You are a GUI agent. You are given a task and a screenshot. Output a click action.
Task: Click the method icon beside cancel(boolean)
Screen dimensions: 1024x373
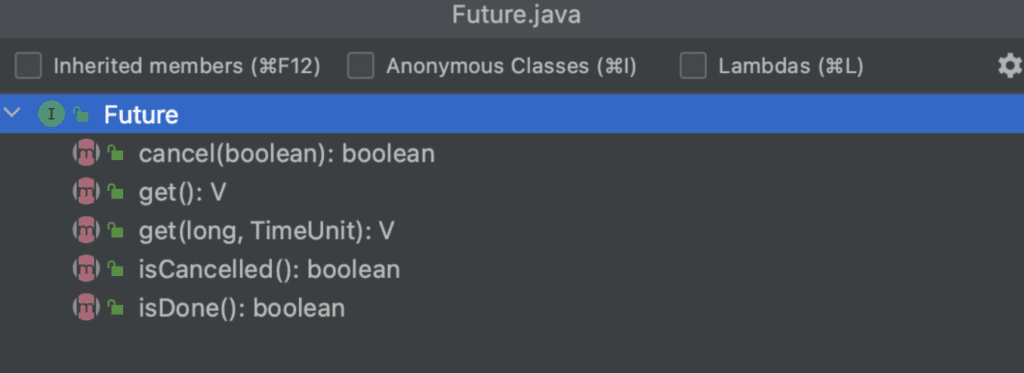(86, 154)
